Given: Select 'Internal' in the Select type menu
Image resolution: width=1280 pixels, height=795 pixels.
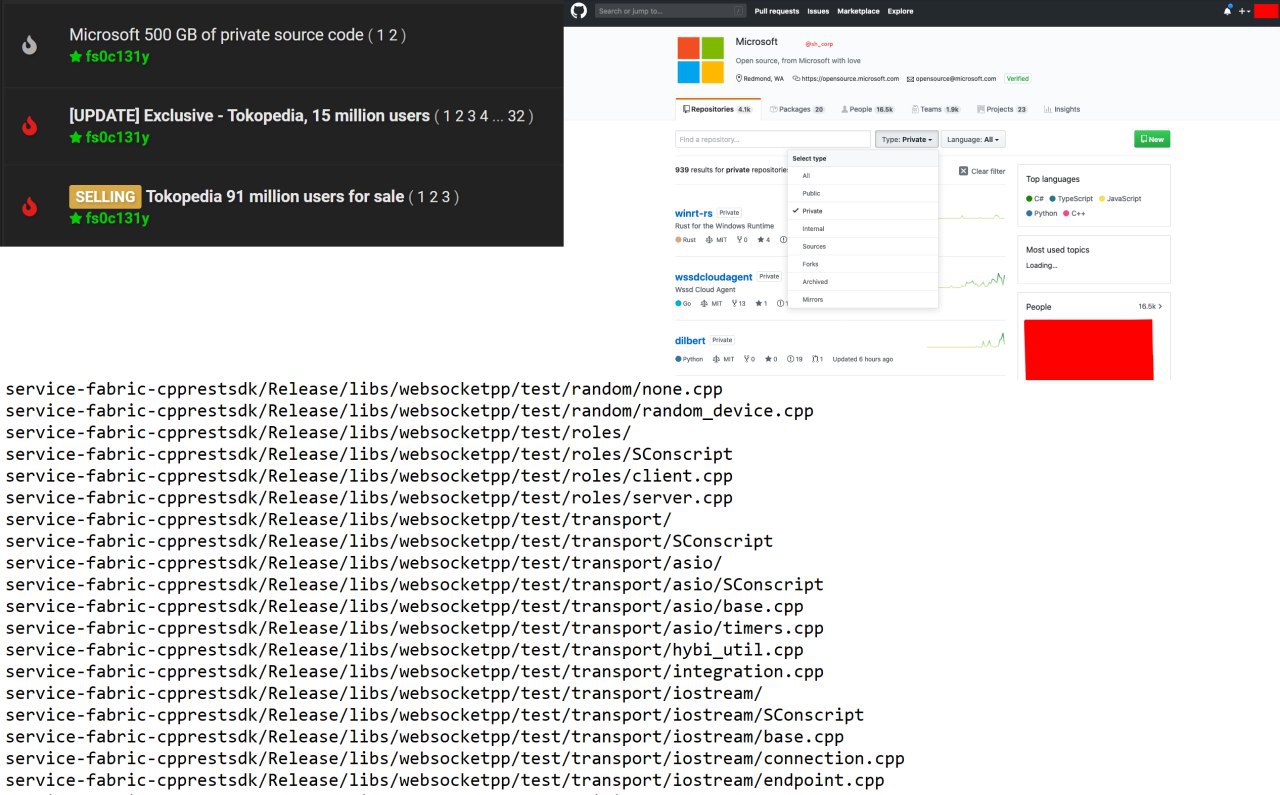Looking at the screenshot, I should point(863,229).
